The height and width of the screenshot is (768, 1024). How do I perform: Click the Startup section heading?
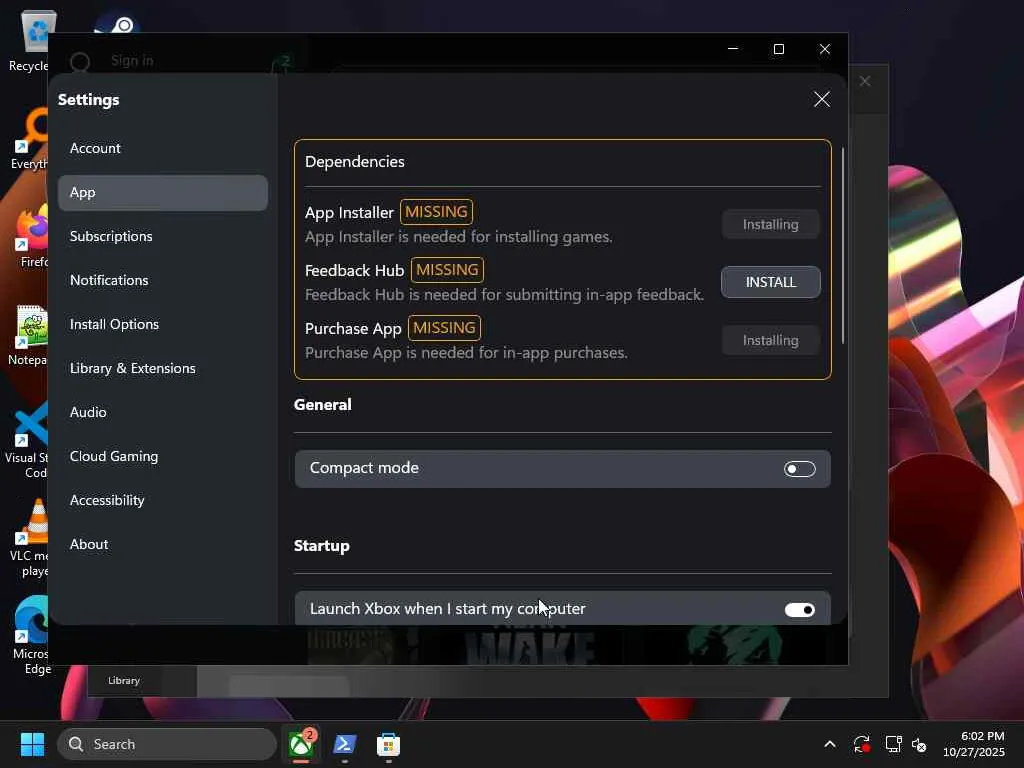coord(321,546)
